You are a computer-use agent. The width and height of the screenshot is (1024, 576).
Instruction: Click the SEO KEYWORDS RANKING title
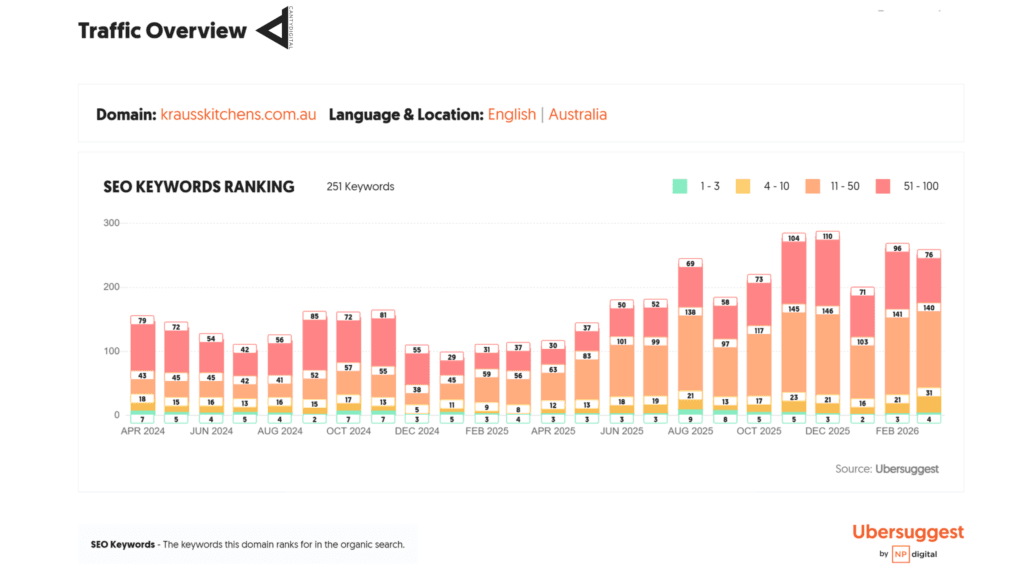[x=199, y=187]
